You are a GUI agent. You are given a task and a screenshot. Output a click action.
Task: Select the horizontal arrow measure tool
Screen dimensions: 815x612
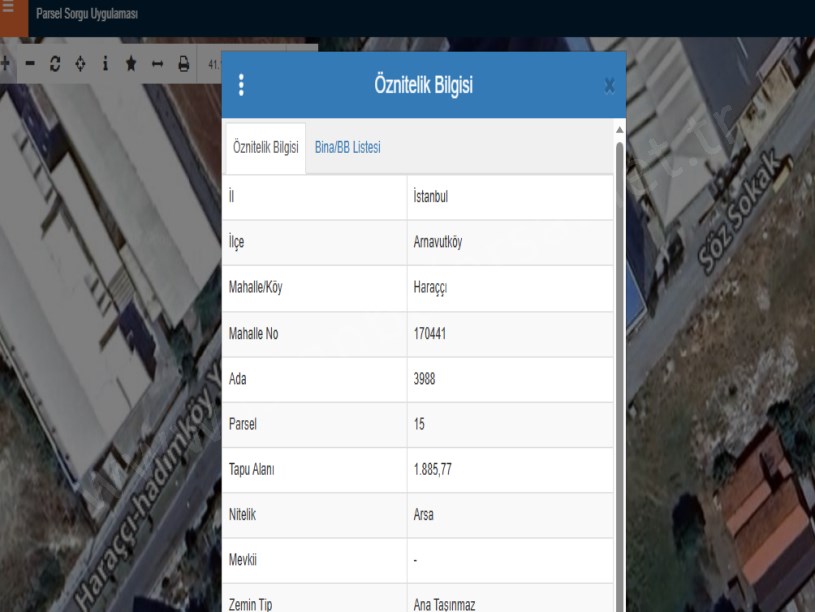pyautogui.click(x=157, y=64)
